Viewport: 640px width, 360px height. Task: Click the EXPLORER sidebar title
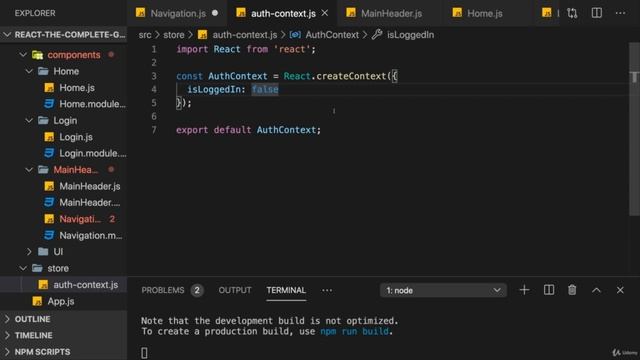click(x=35, y=13)
